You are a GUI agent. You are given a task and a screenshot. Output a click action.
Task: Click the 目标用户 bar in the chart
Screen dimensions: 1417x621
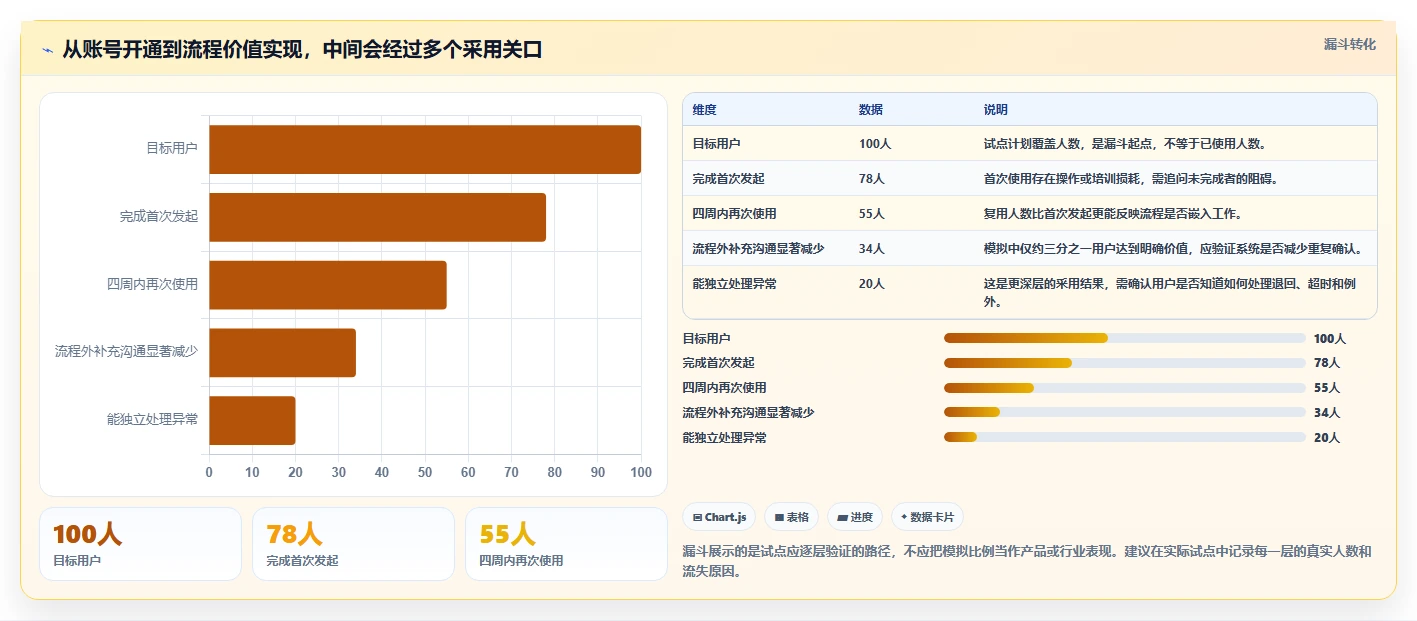425,149
